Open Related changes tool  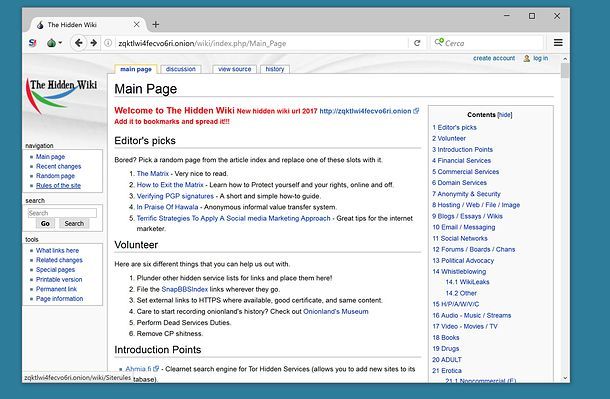tap(59, 260)
